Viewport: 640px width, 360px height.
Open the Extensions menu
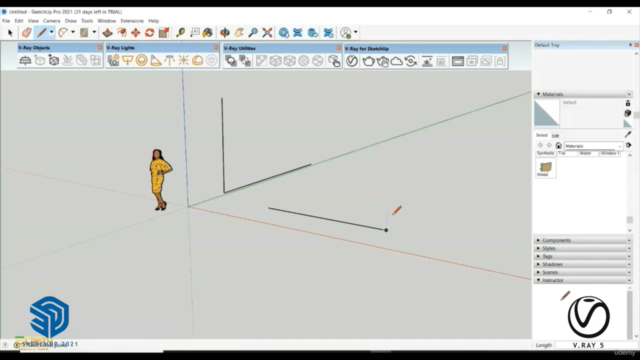(x=132, y=21)
